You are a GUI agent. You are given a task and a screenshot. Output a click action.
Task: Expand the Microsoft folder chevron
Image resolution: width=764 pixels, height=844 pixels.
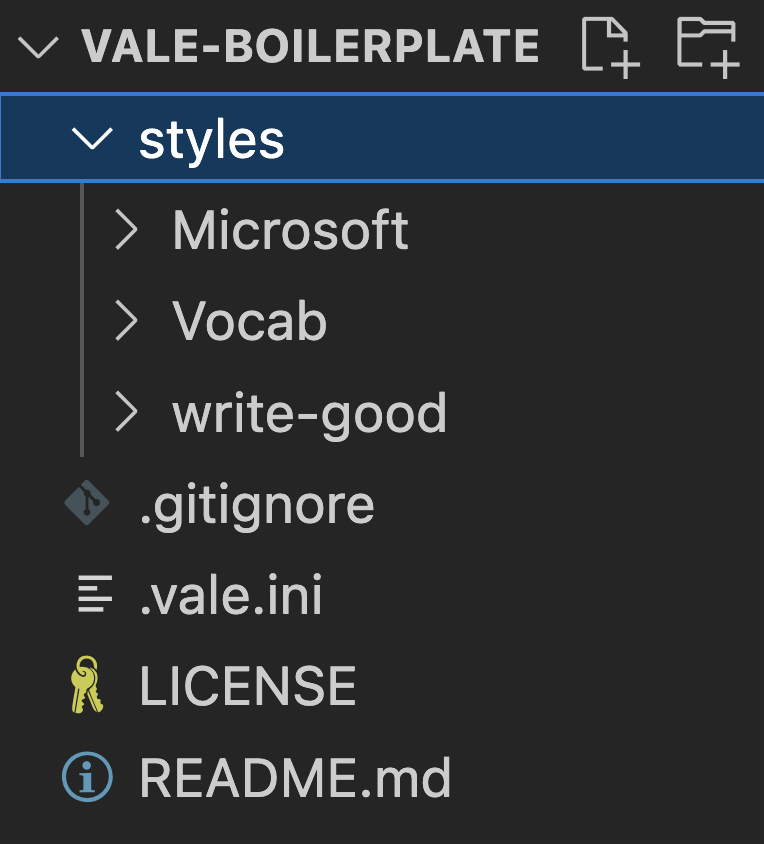pyautogui.click(x=126, y=230)
